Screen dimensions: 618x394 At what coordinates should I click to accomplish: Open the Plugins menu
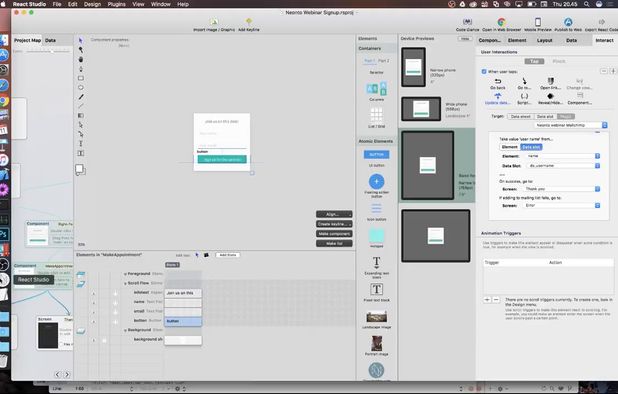tap(116, 4)
